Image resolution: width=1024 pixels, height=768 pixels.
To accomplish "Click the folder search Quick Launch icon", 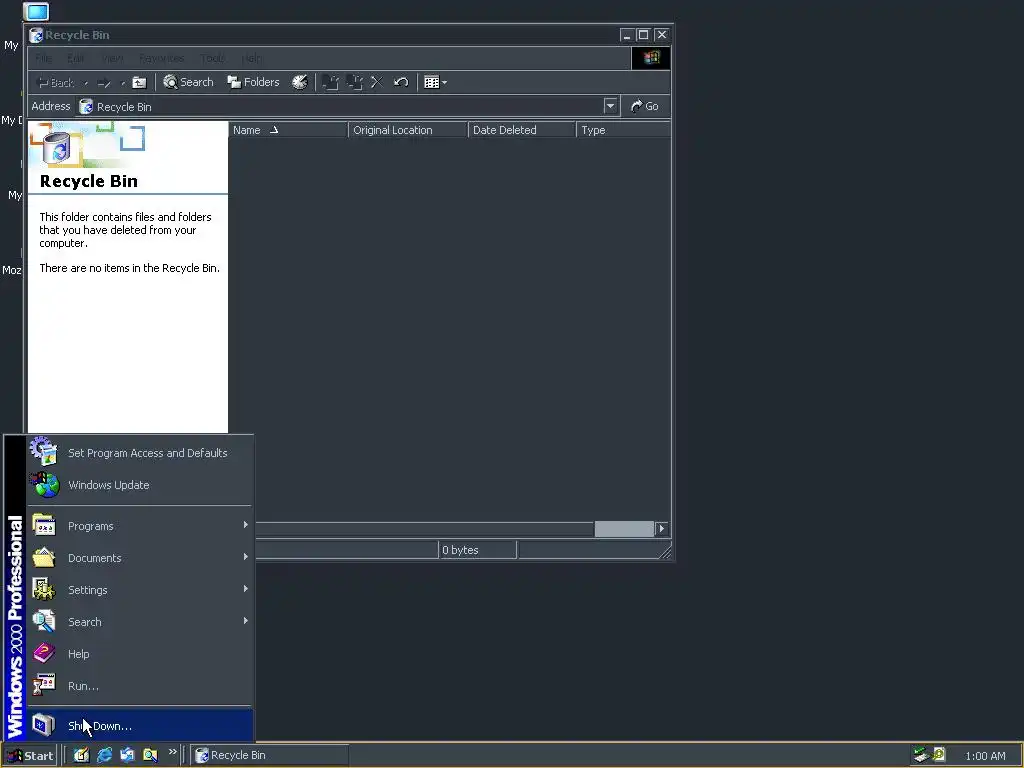I will 150,755.
